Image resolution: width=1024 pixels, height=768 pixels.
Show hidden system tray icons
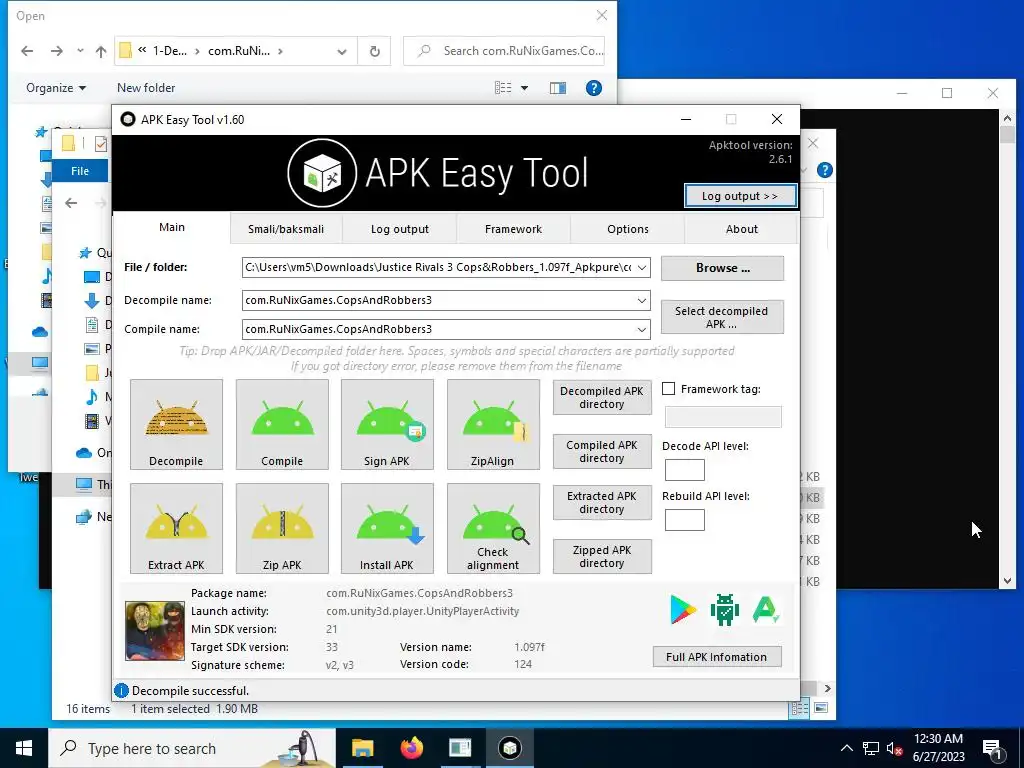click(846, 748)
